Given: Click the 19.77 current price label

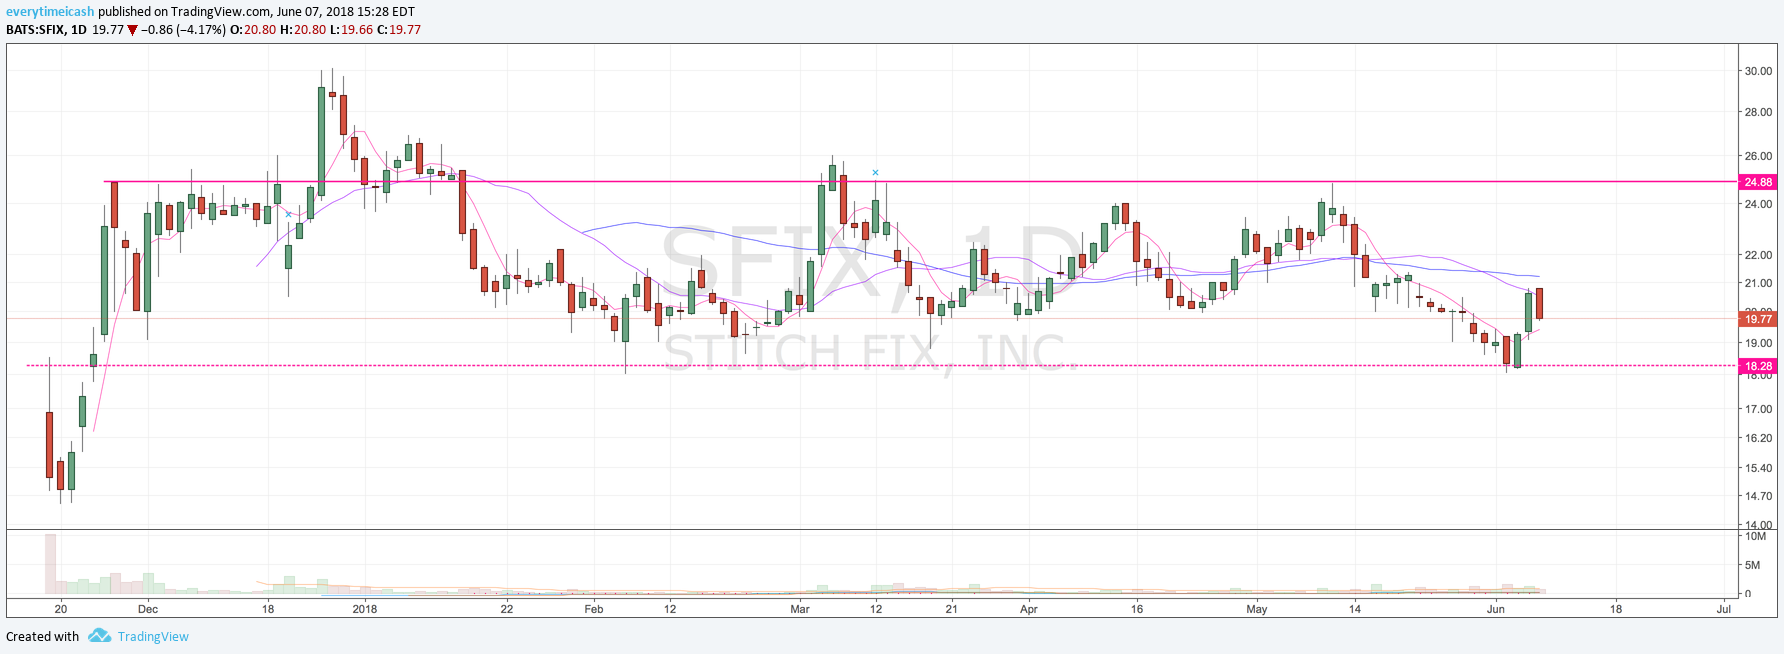Looking at the screenshot, I should click(1758, 319).
